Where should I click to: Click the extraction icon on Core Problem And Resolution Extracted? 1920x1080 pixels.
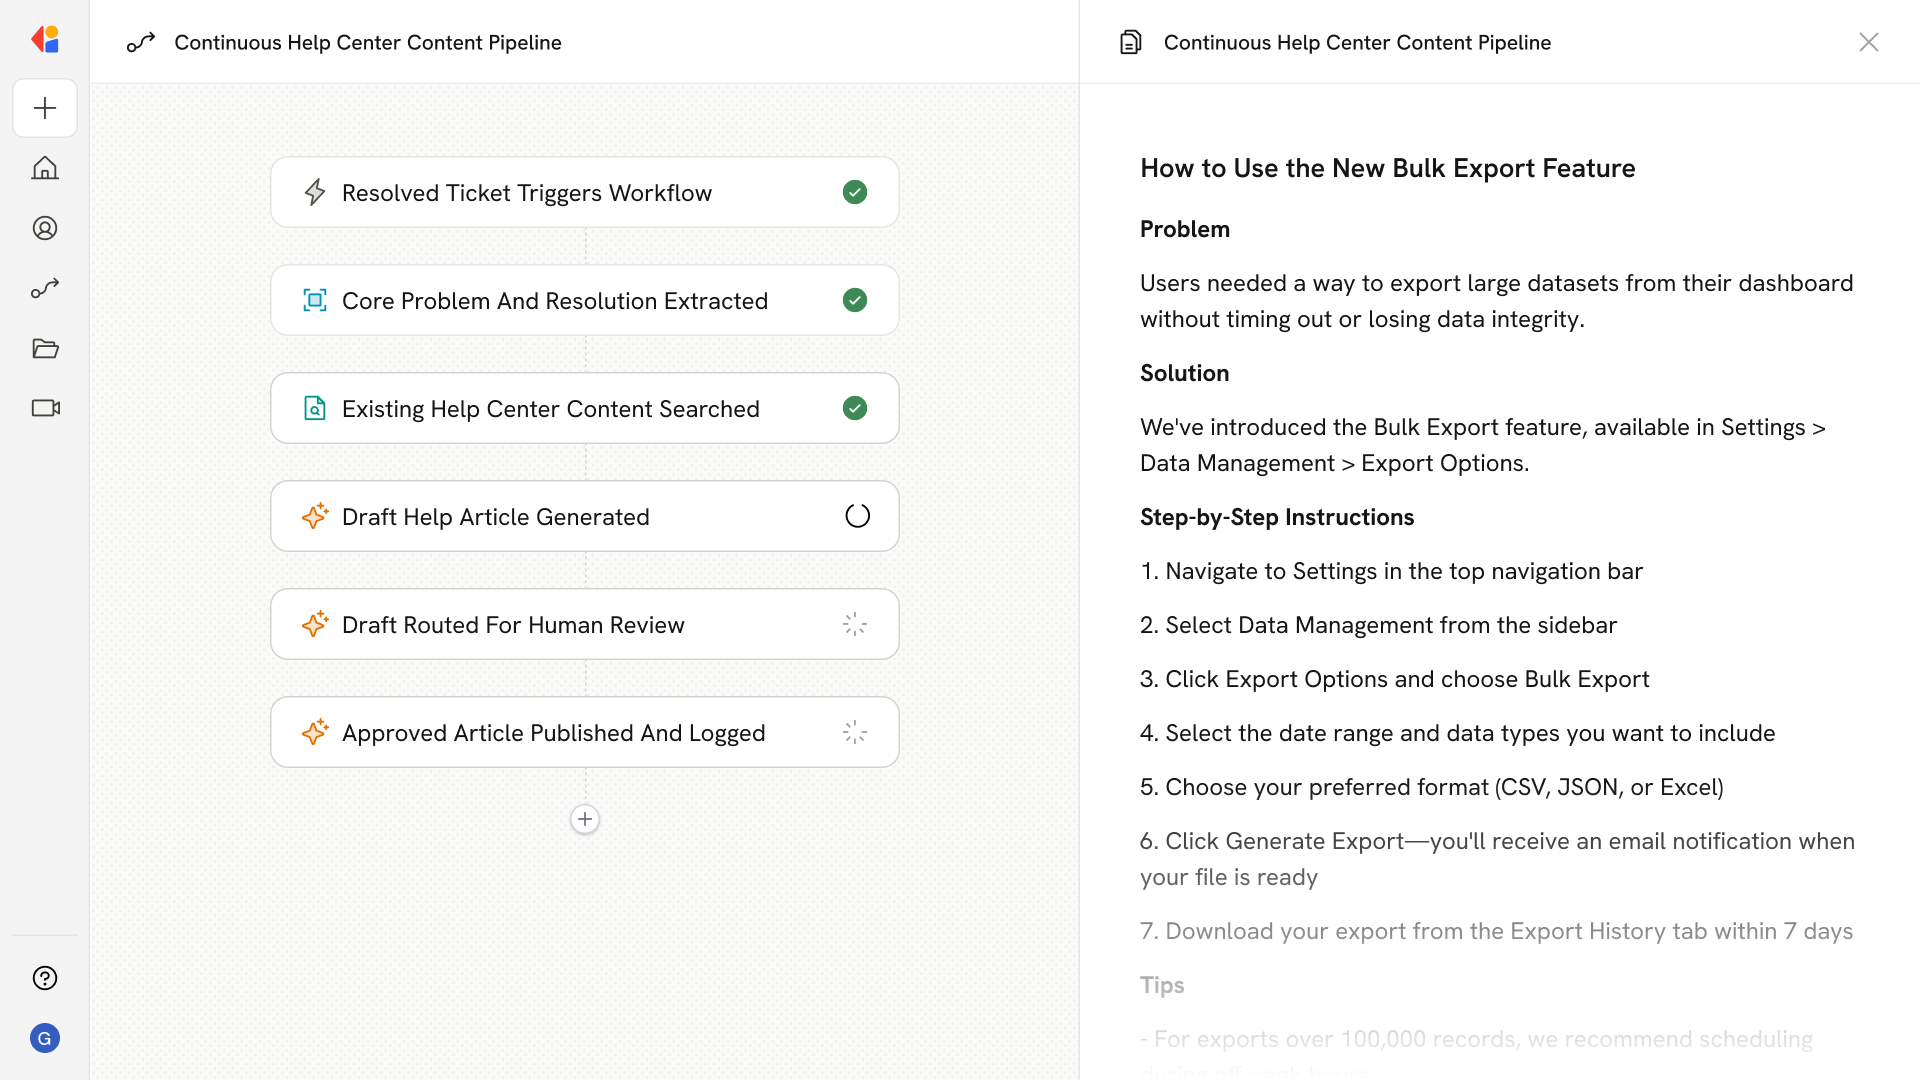pos(315,300)
